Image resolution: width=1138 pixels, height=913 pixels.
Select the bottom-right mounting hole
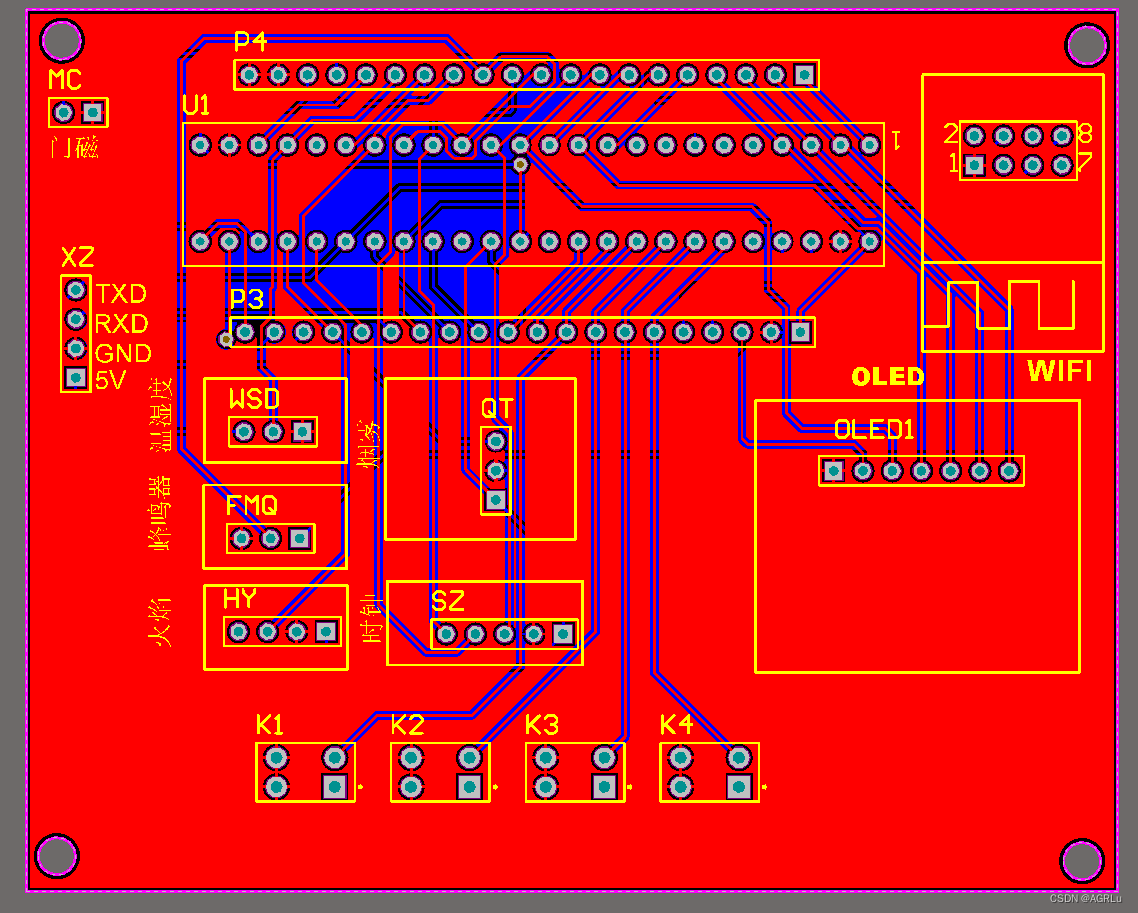1082,860
